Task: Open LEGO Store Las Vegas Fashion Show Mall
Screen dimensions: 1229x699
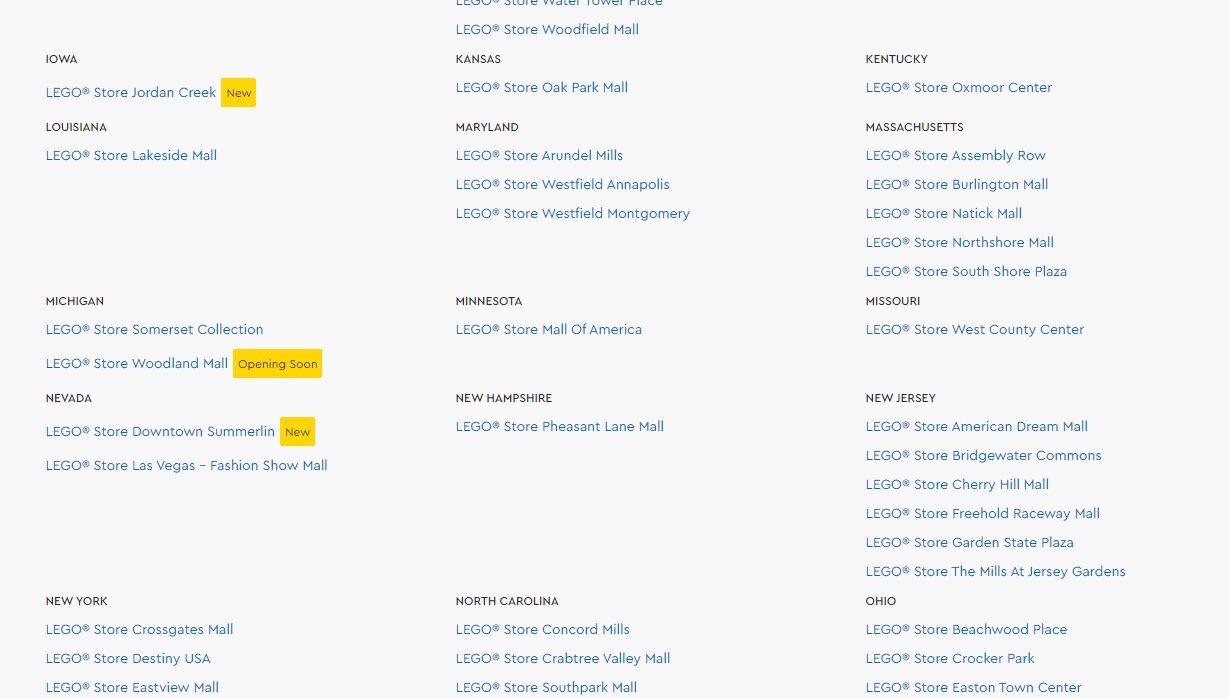Action: tap(187, 465)
